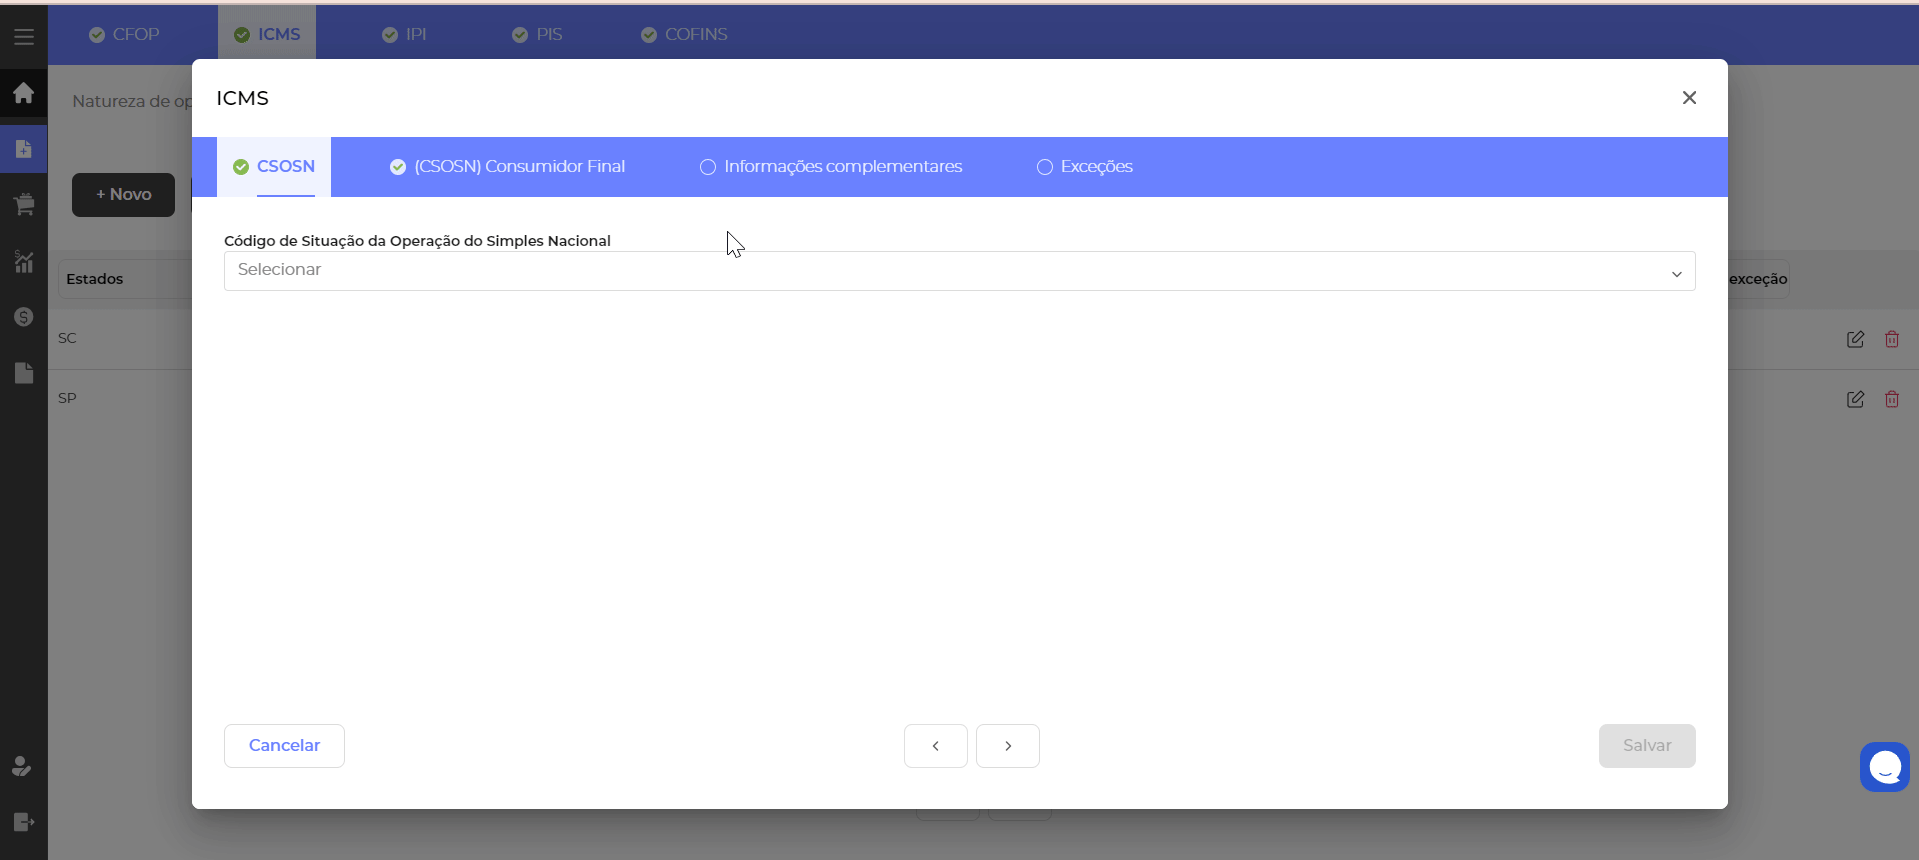Go back with the left chevron button

coord(935,746)
